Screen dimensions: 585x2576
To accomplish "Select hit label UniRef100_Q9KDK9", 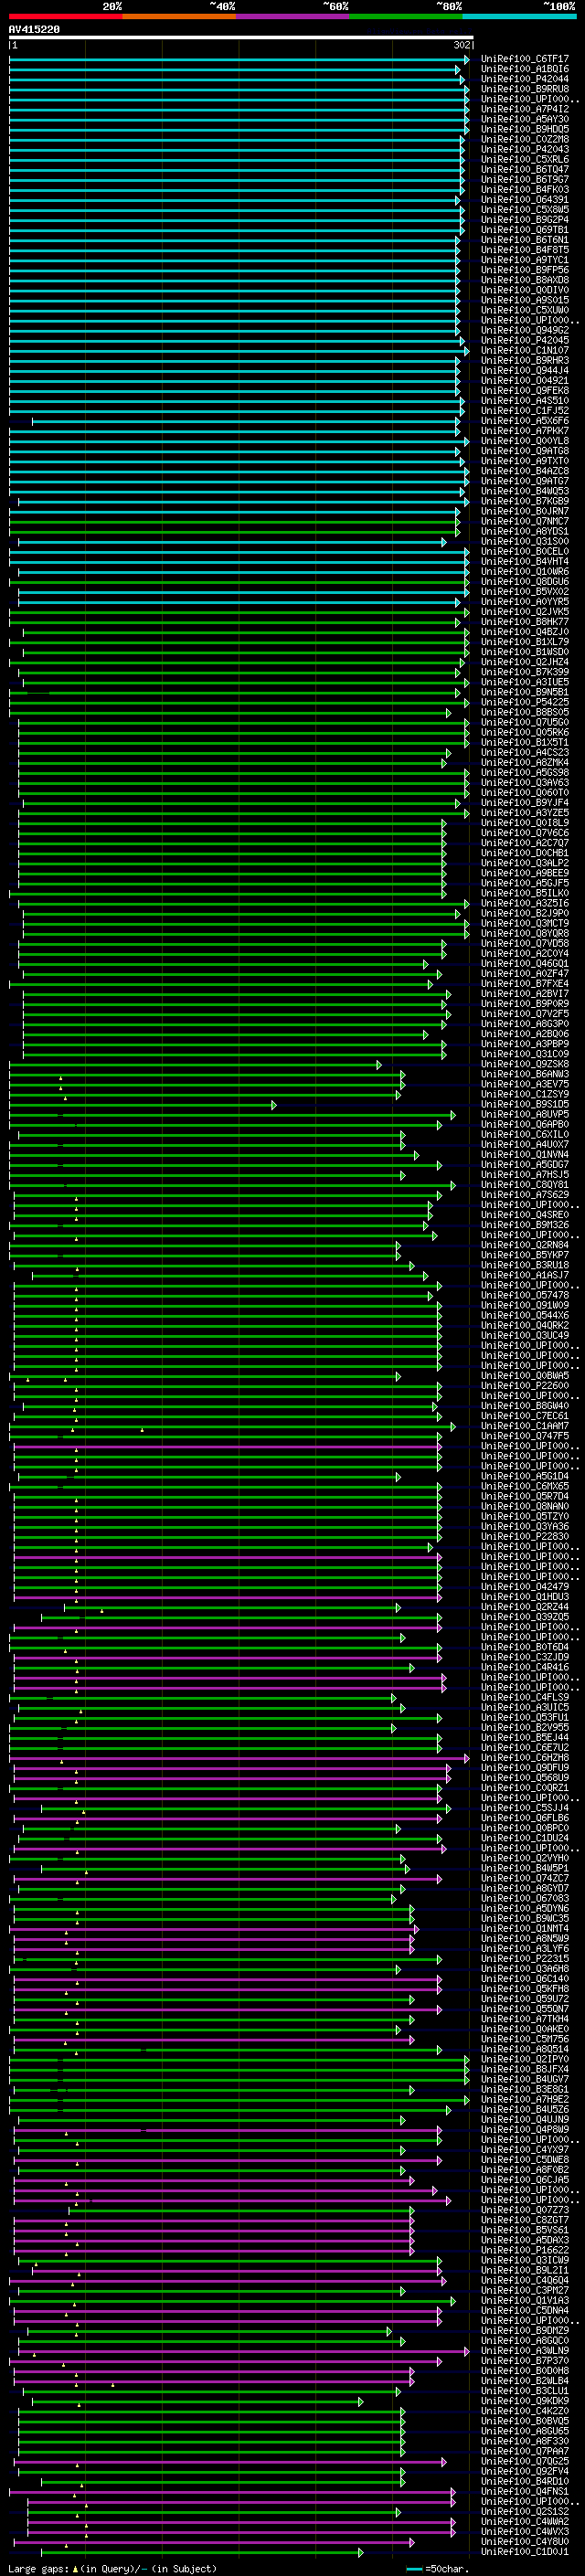I will 525,2401.
